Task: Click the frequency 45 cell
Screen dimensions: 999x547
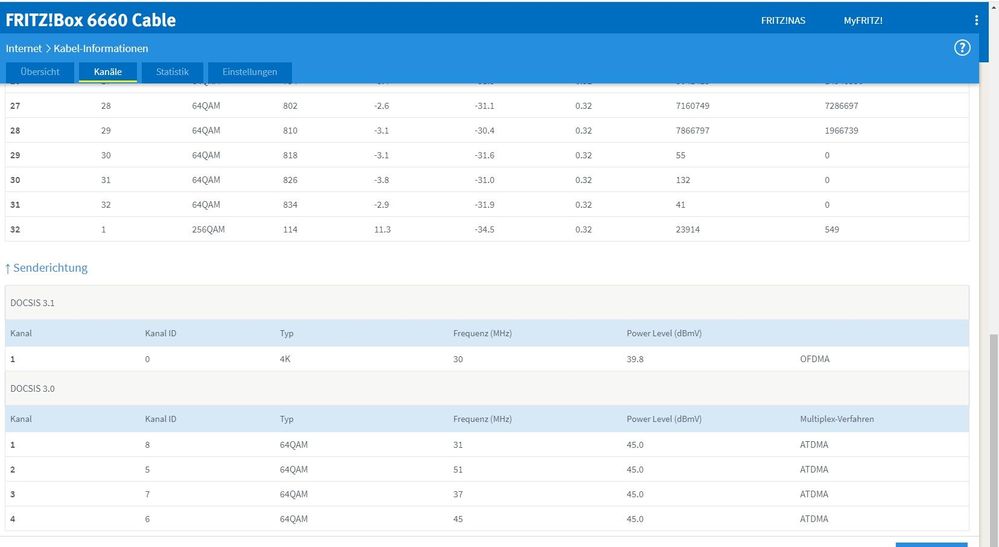Action: tap(458, 519)
